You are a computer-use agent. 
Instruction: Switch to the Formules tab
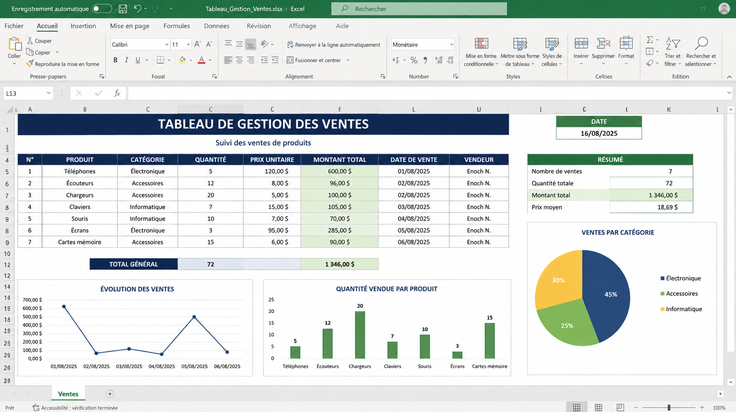176,26
